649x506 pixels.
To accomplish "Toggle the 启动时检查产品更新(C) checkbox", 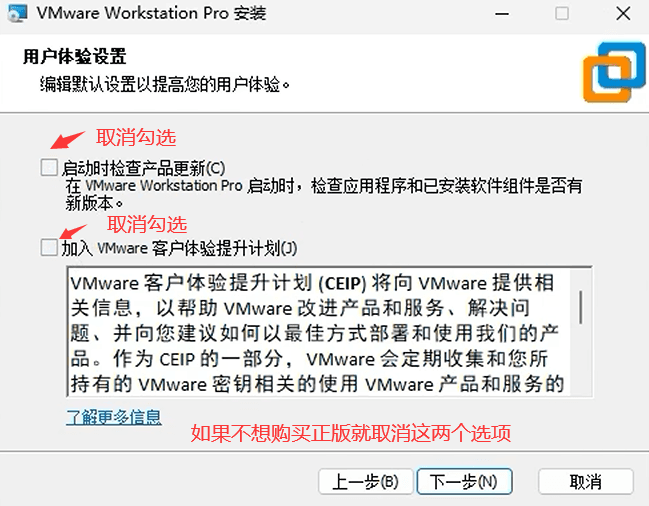I will pyautogui.click(x=49, y=168).
